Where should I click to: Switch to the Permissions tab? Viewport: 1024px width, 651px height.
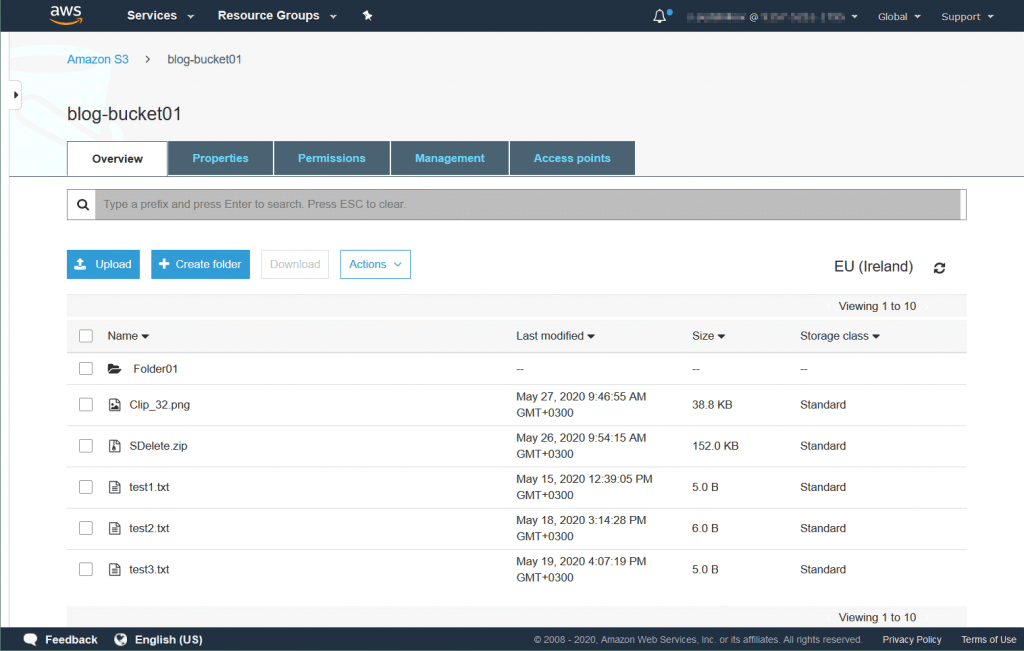click(331, 158)
